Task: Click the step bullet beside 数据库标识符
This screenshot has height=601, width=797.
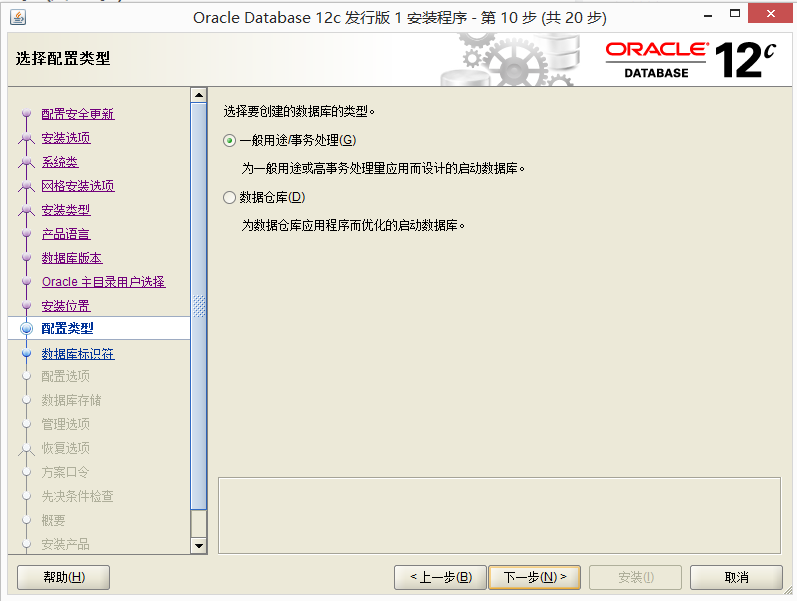Action: [26, 353]
